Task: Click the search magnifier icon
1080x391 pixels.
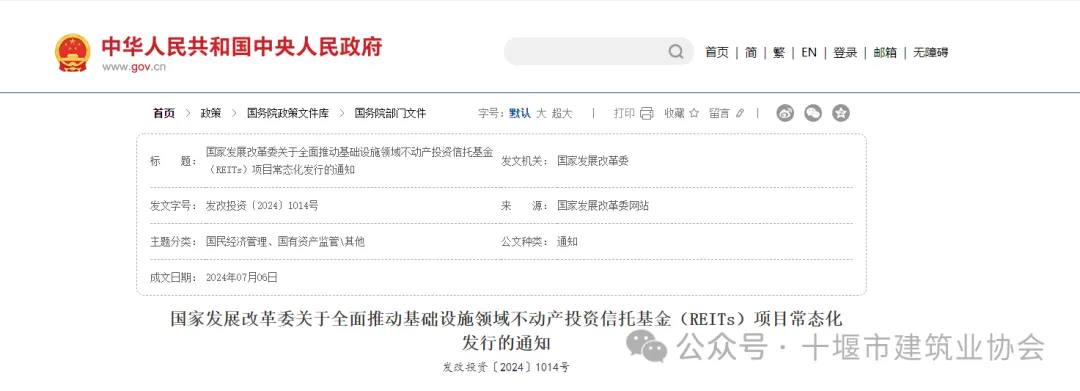Action: (676, 52)
